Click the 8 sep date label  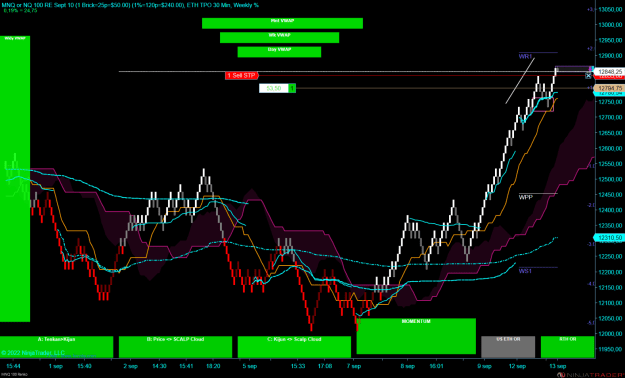(407, 366)
